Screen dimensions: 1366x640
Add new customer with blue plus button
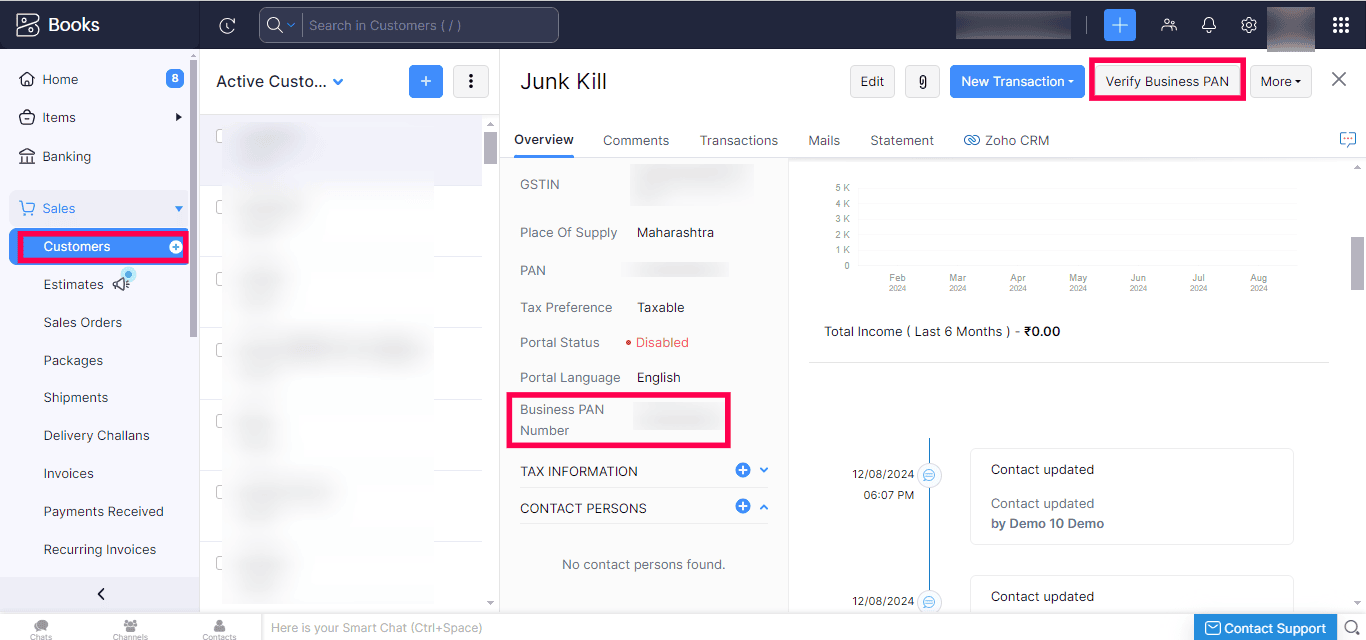[x=426, y=81]
